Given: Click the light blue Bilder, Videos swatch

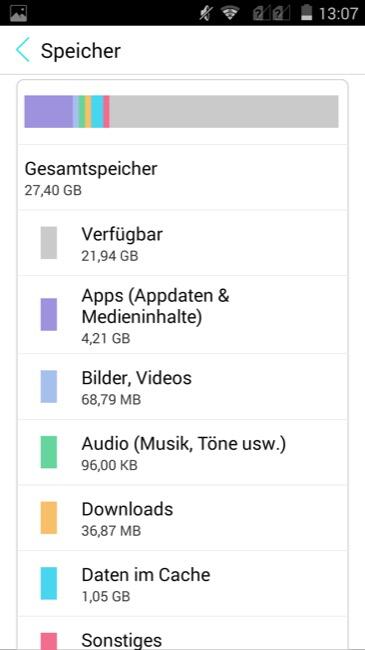Looking at the screenshot, I should 49,387.
